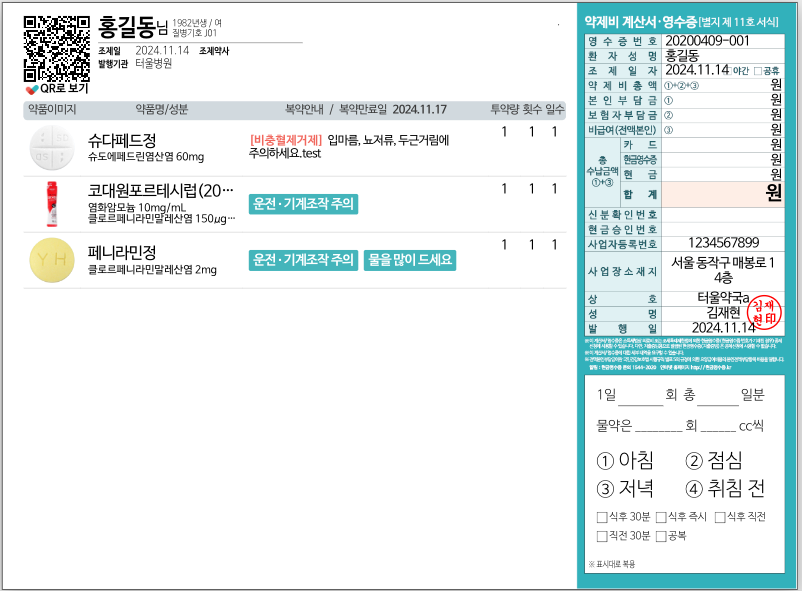Enable the 공복 checkbox

(661, 536)
